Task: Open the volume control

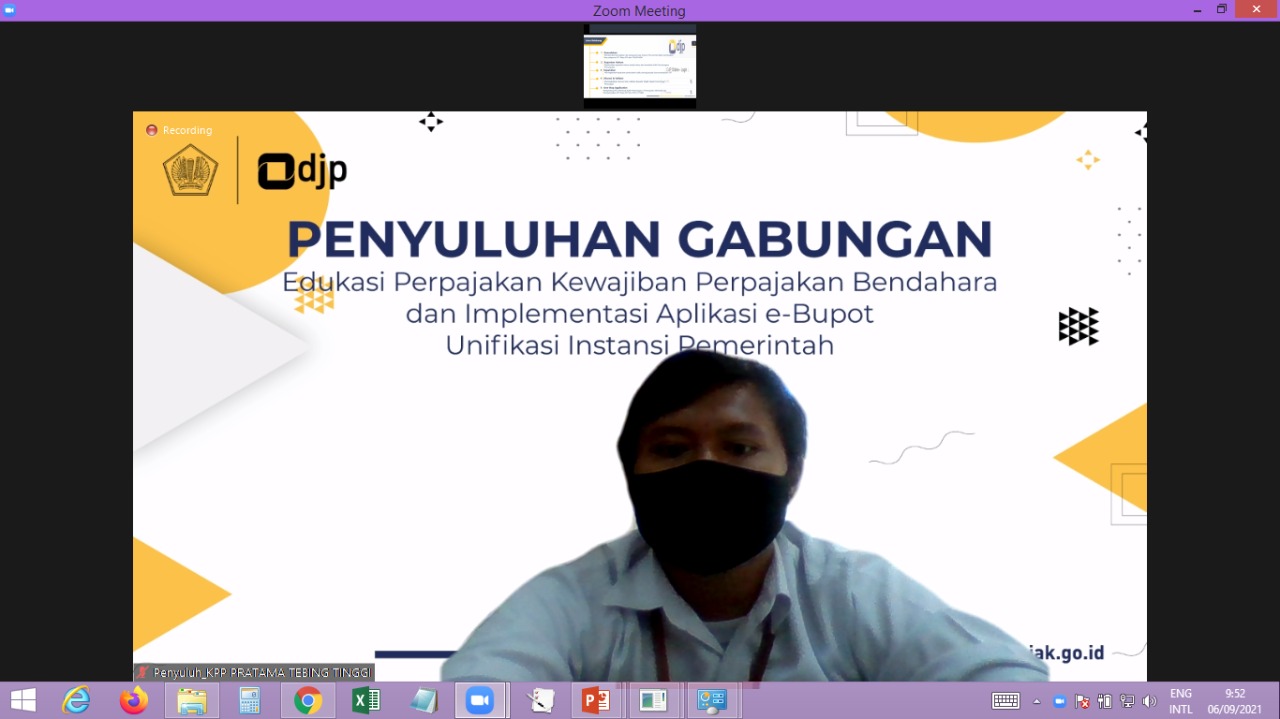Action: click(x=1149, y=702)
